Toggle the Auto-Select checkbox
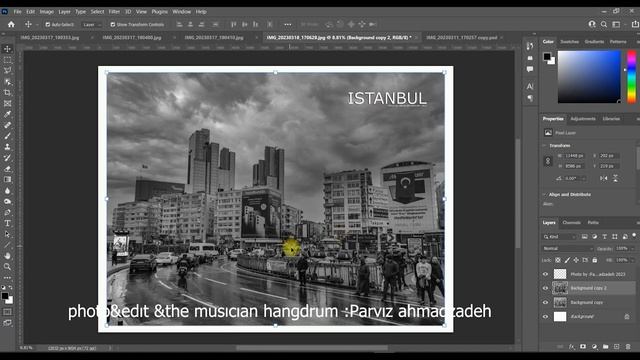Viewport: 640px width, 360px height. coord(48,24)
